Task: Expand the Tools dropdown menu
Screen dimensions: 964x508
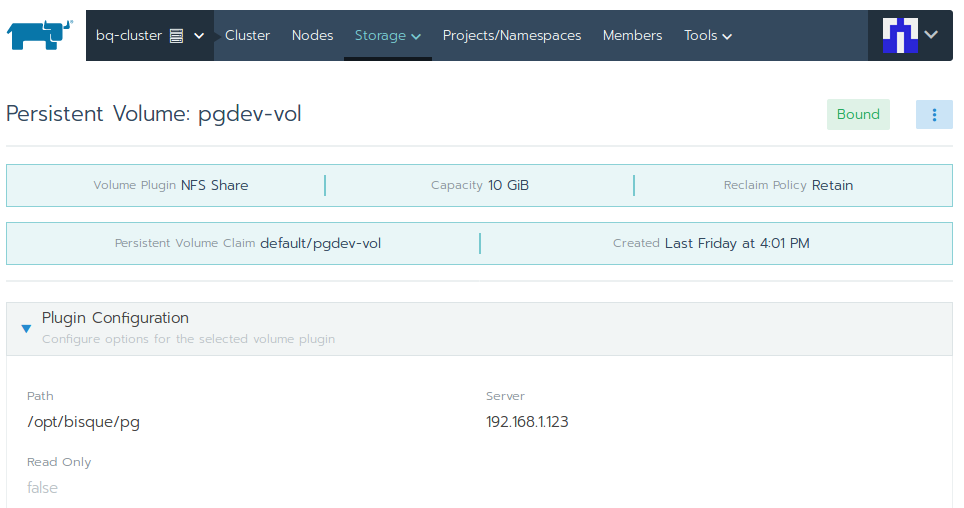Action: click(x=708, y=35)
